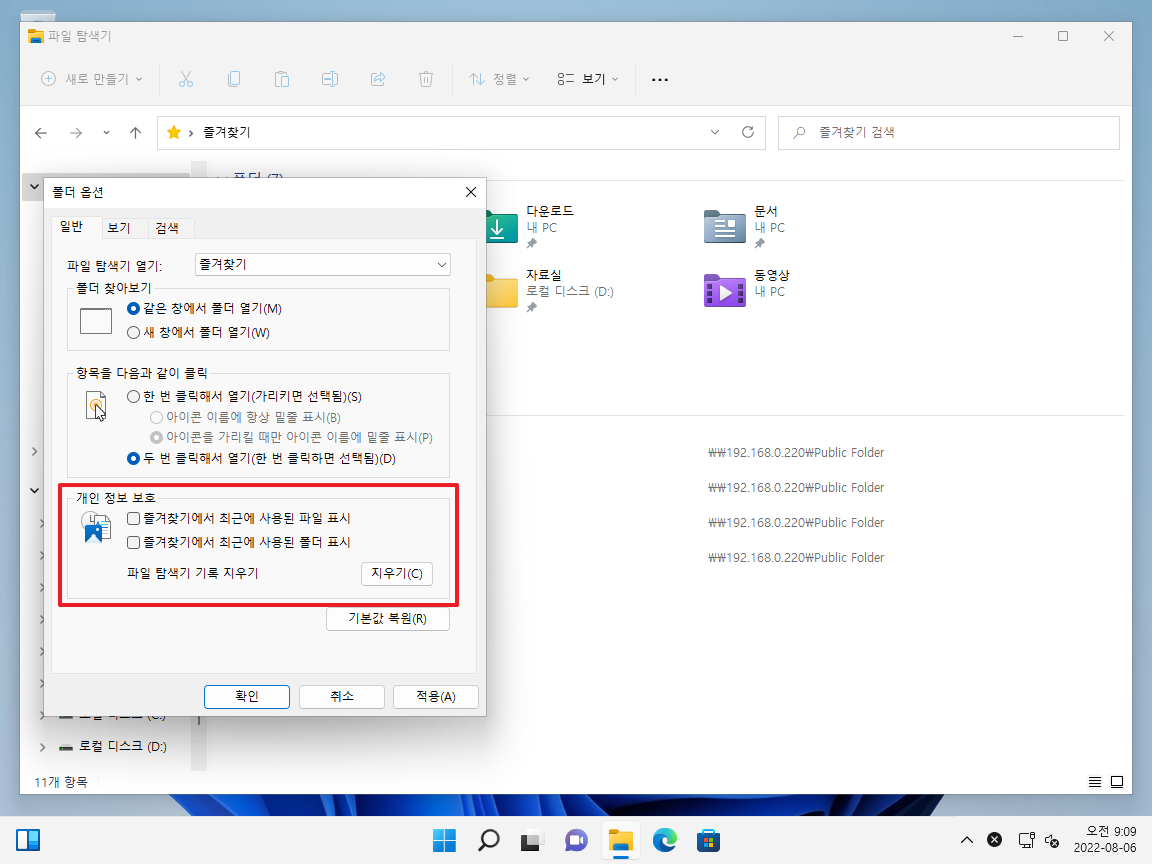Open 보기 view dropdown in toolbar
This screenshot has height=864, width=1152.
587,79
